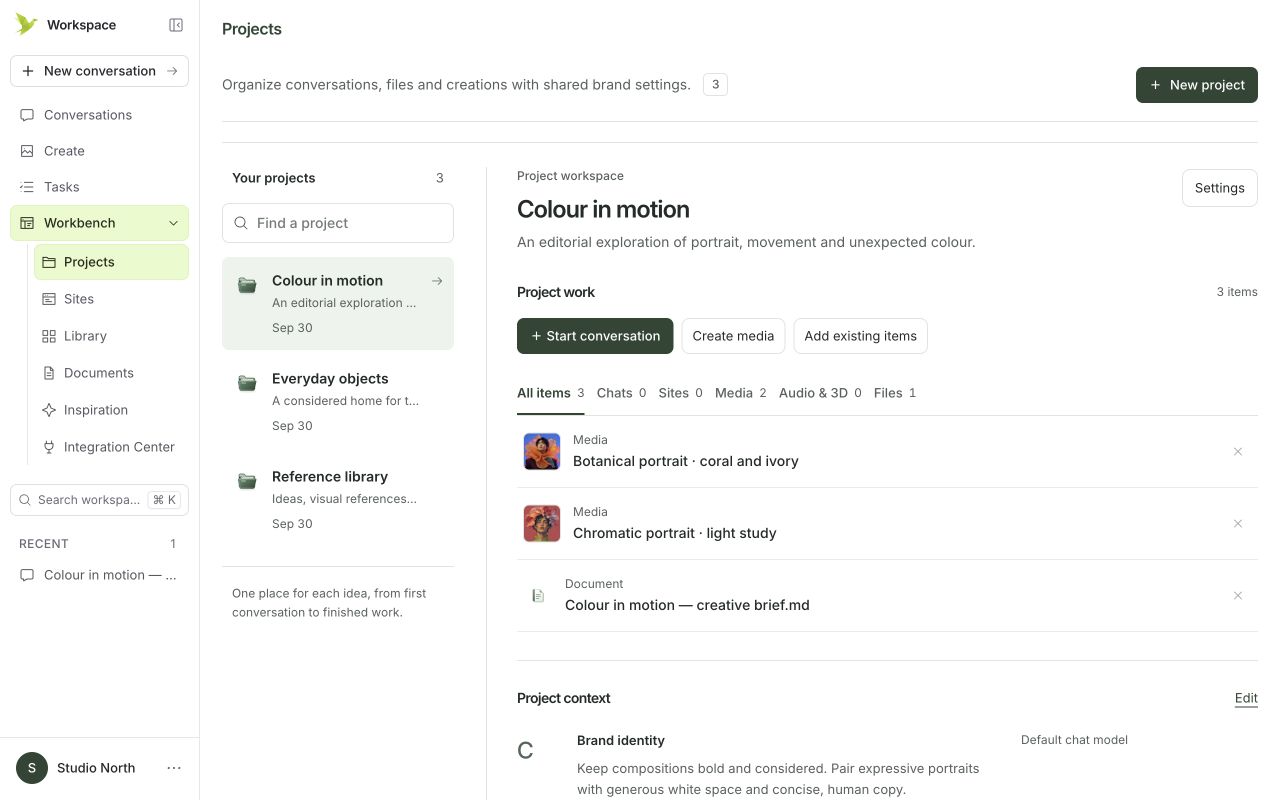The image size is (1280, 800).
Task: Click the Reference library folder icon
Action: click(x=247, y=481)
